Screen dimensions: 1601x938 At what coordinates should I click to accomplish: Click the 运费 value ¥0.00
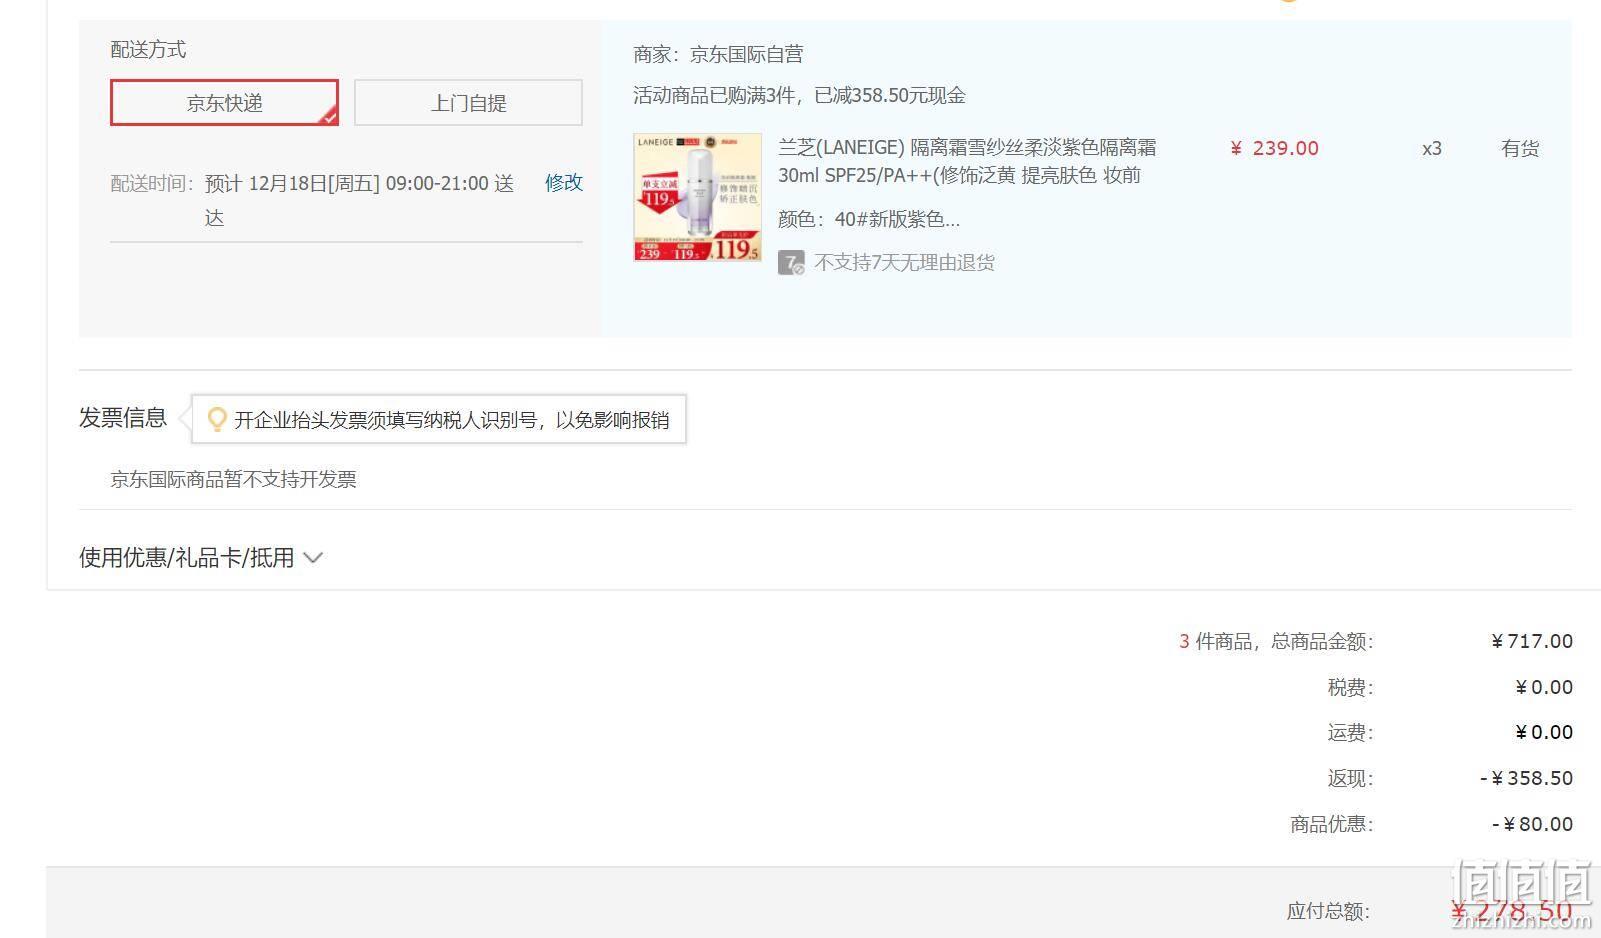coord(1544,732)
